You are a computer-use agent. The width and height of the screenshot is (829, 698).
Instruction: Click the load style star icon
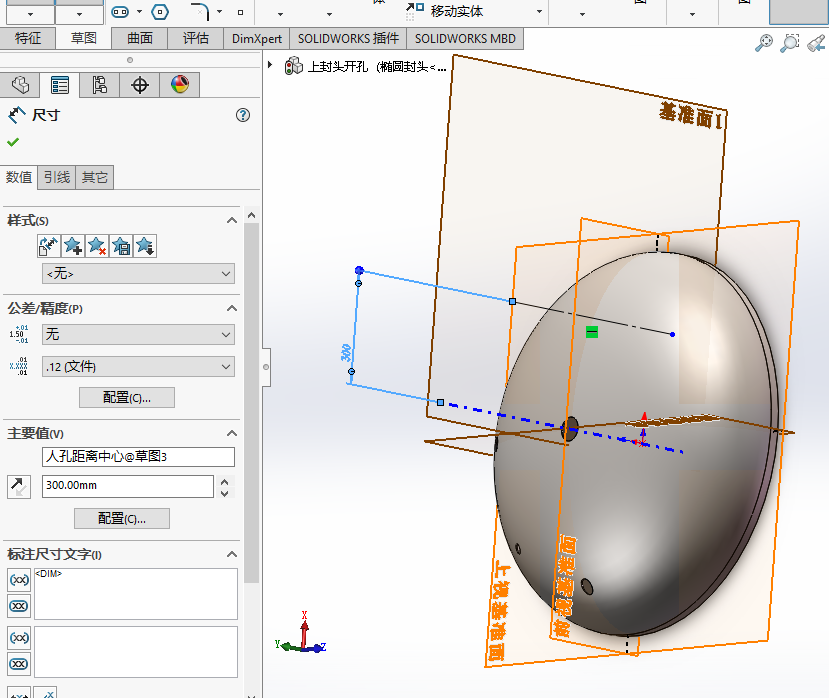pos(143,245)
